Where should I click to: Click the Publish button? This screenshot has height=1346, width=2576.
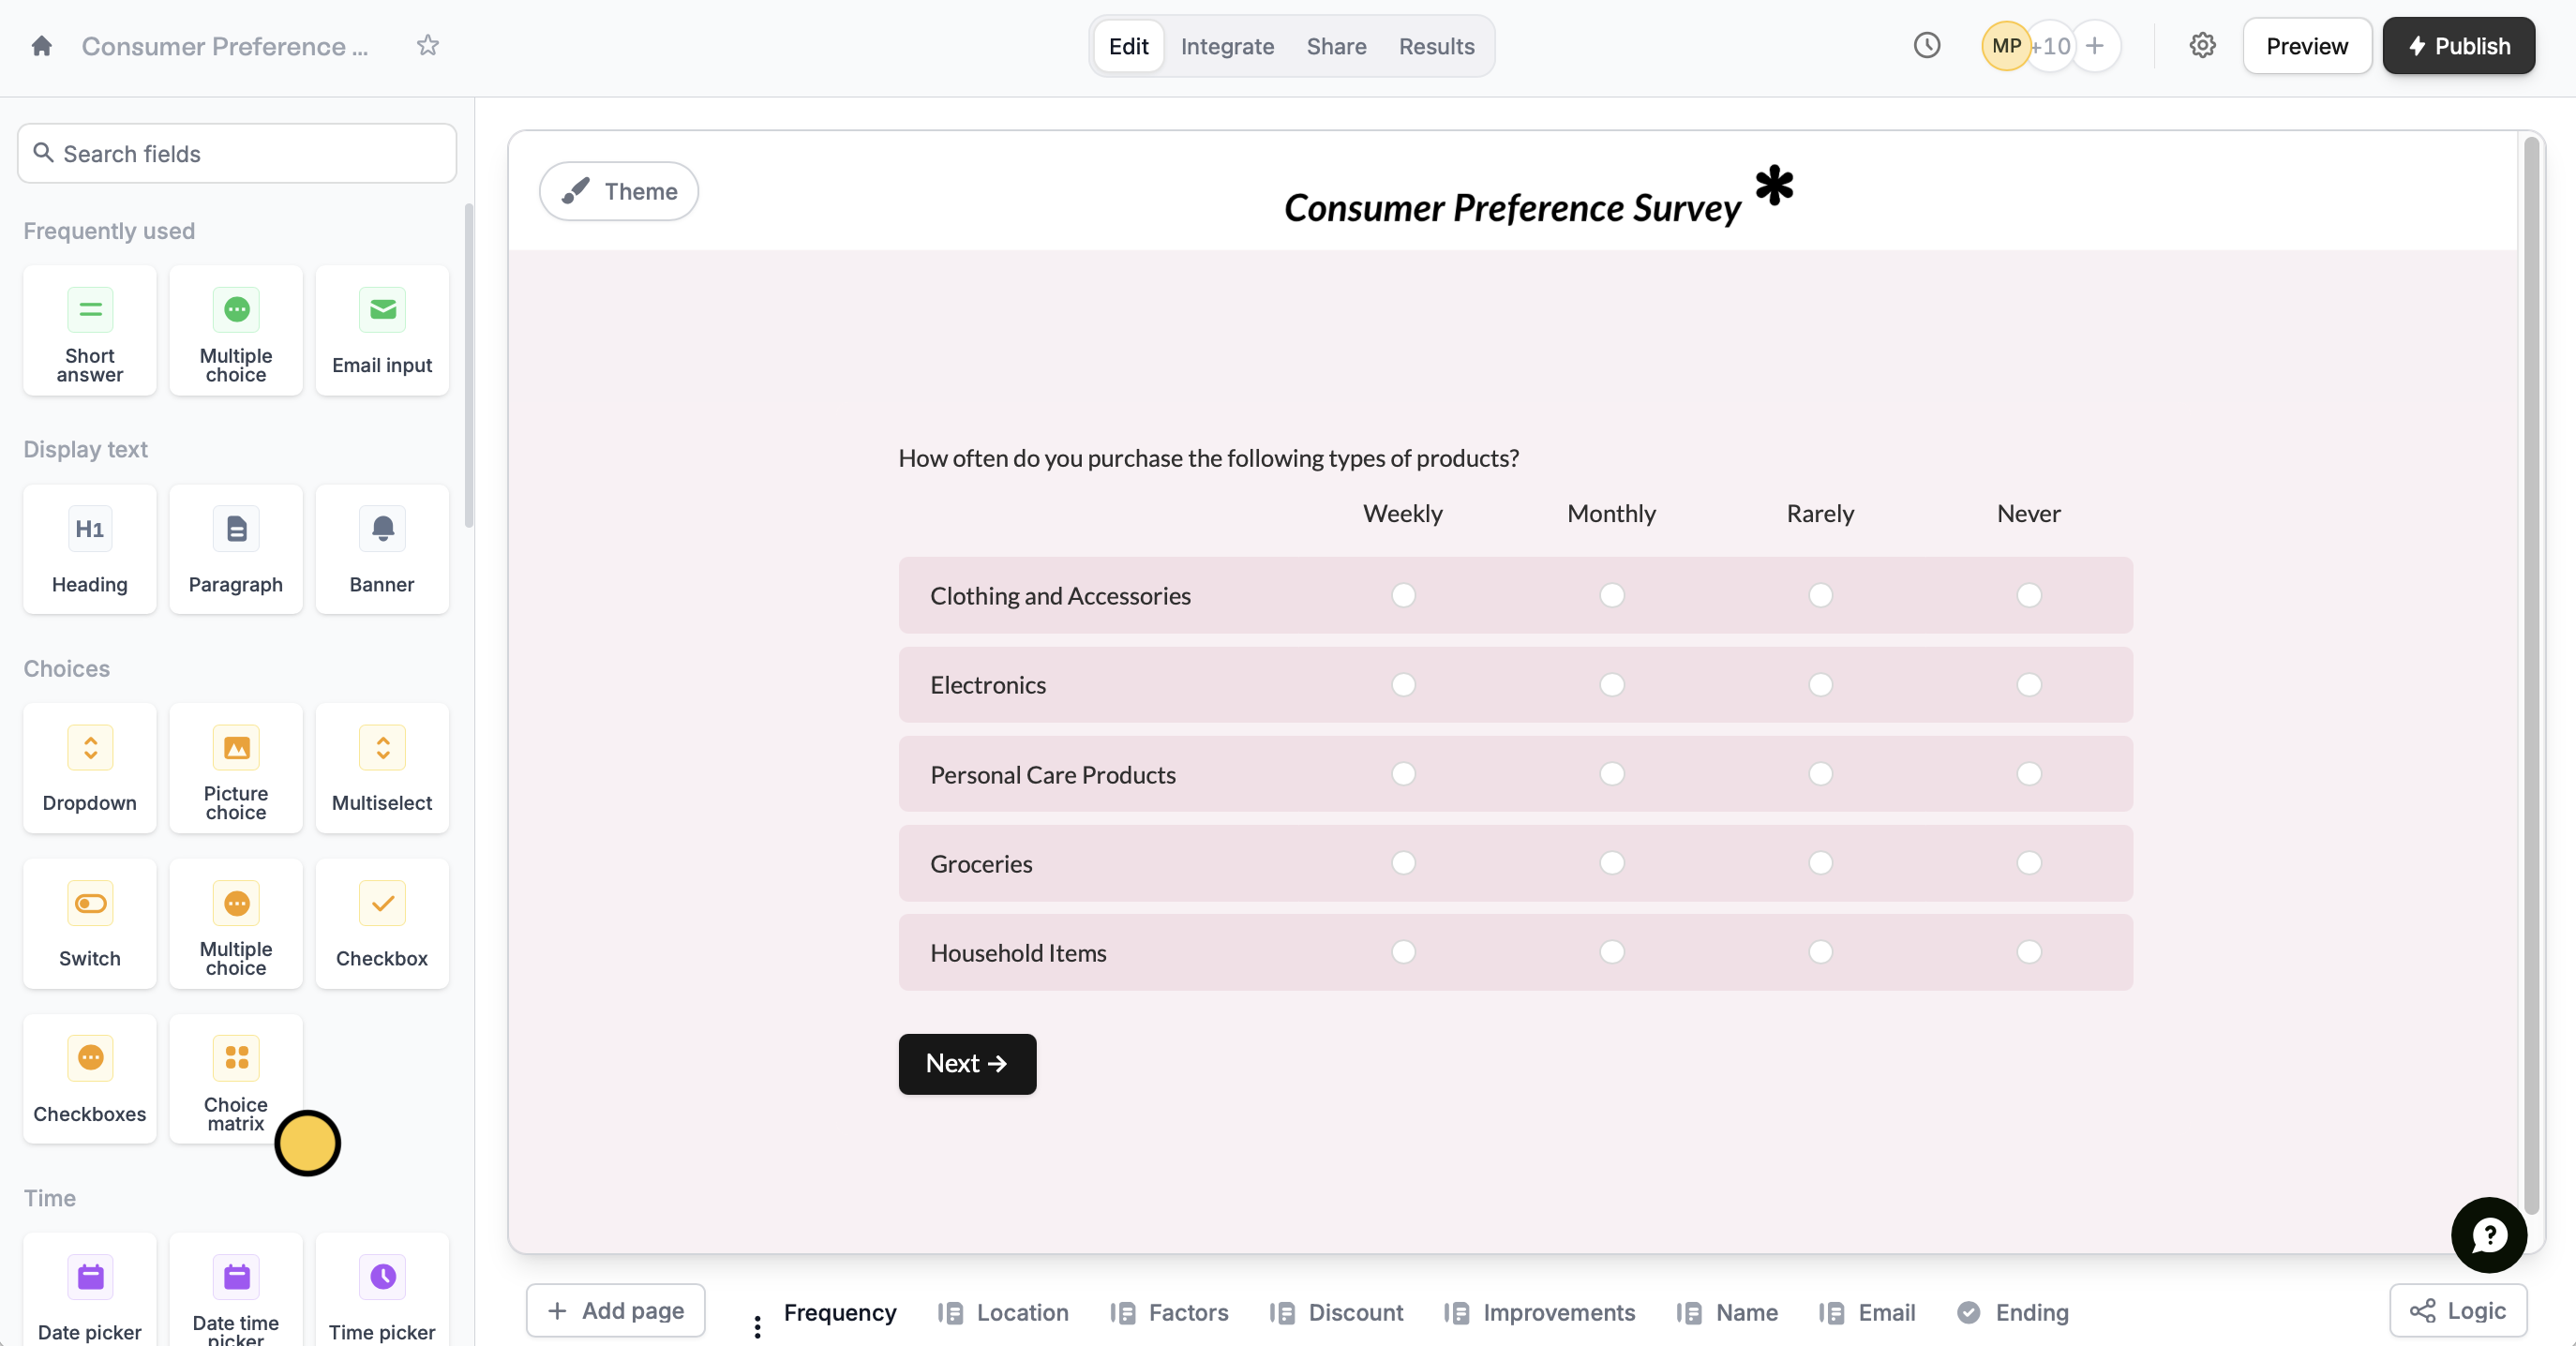(x=2457, y=46)
